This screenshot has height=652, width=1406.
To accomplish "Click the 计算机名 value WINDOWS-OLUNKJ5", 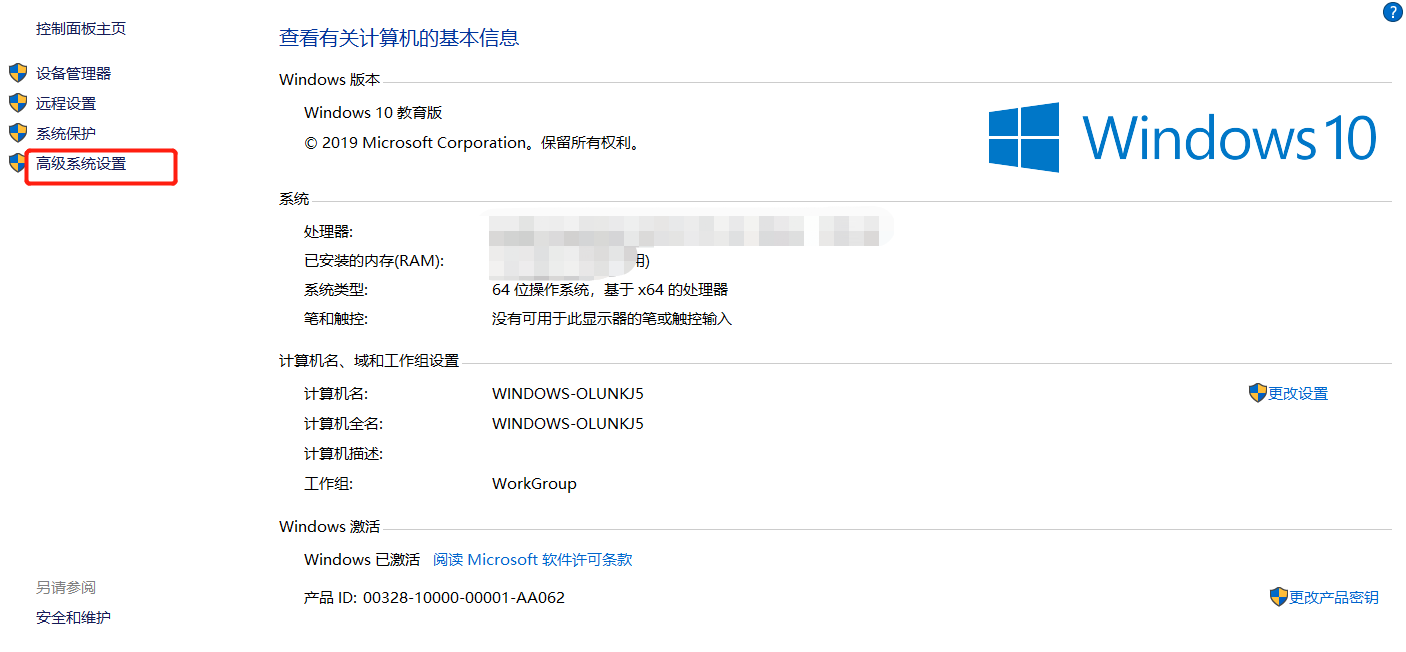I will point(568,394).
